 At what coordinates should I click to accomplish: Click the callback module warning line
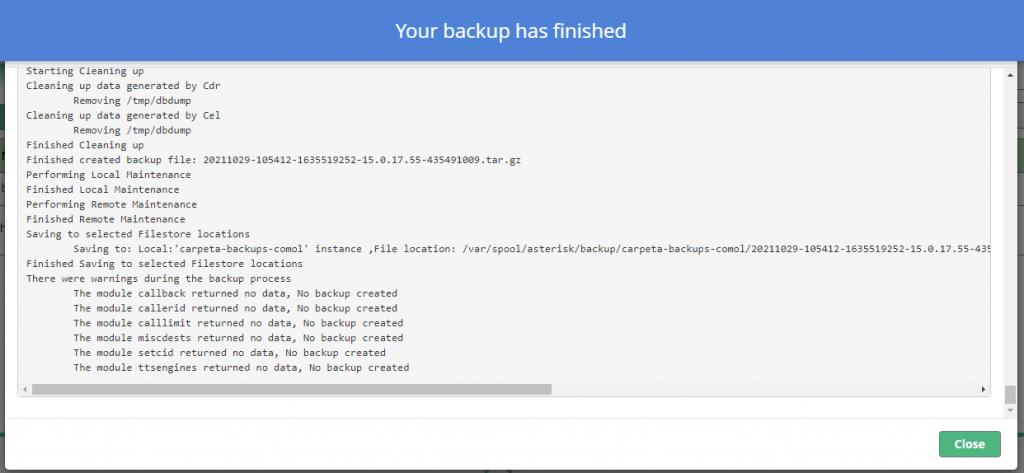[235, 293]
